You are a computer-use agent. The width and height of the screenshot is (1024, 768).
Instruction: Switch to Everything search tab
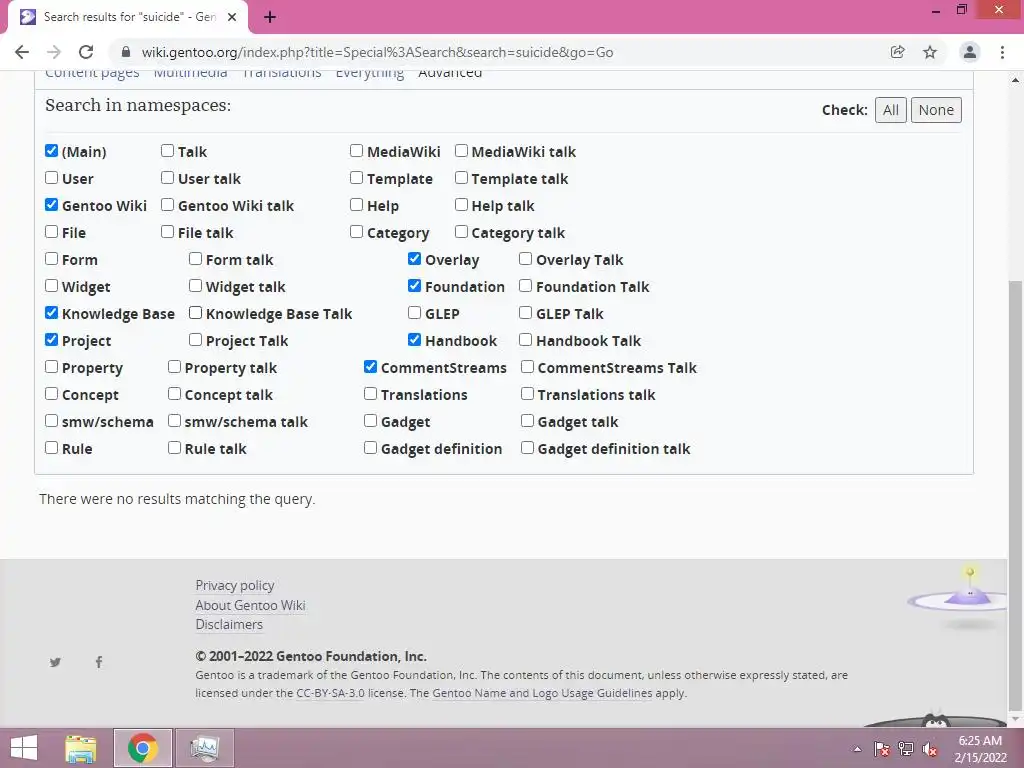click(370, 74)
